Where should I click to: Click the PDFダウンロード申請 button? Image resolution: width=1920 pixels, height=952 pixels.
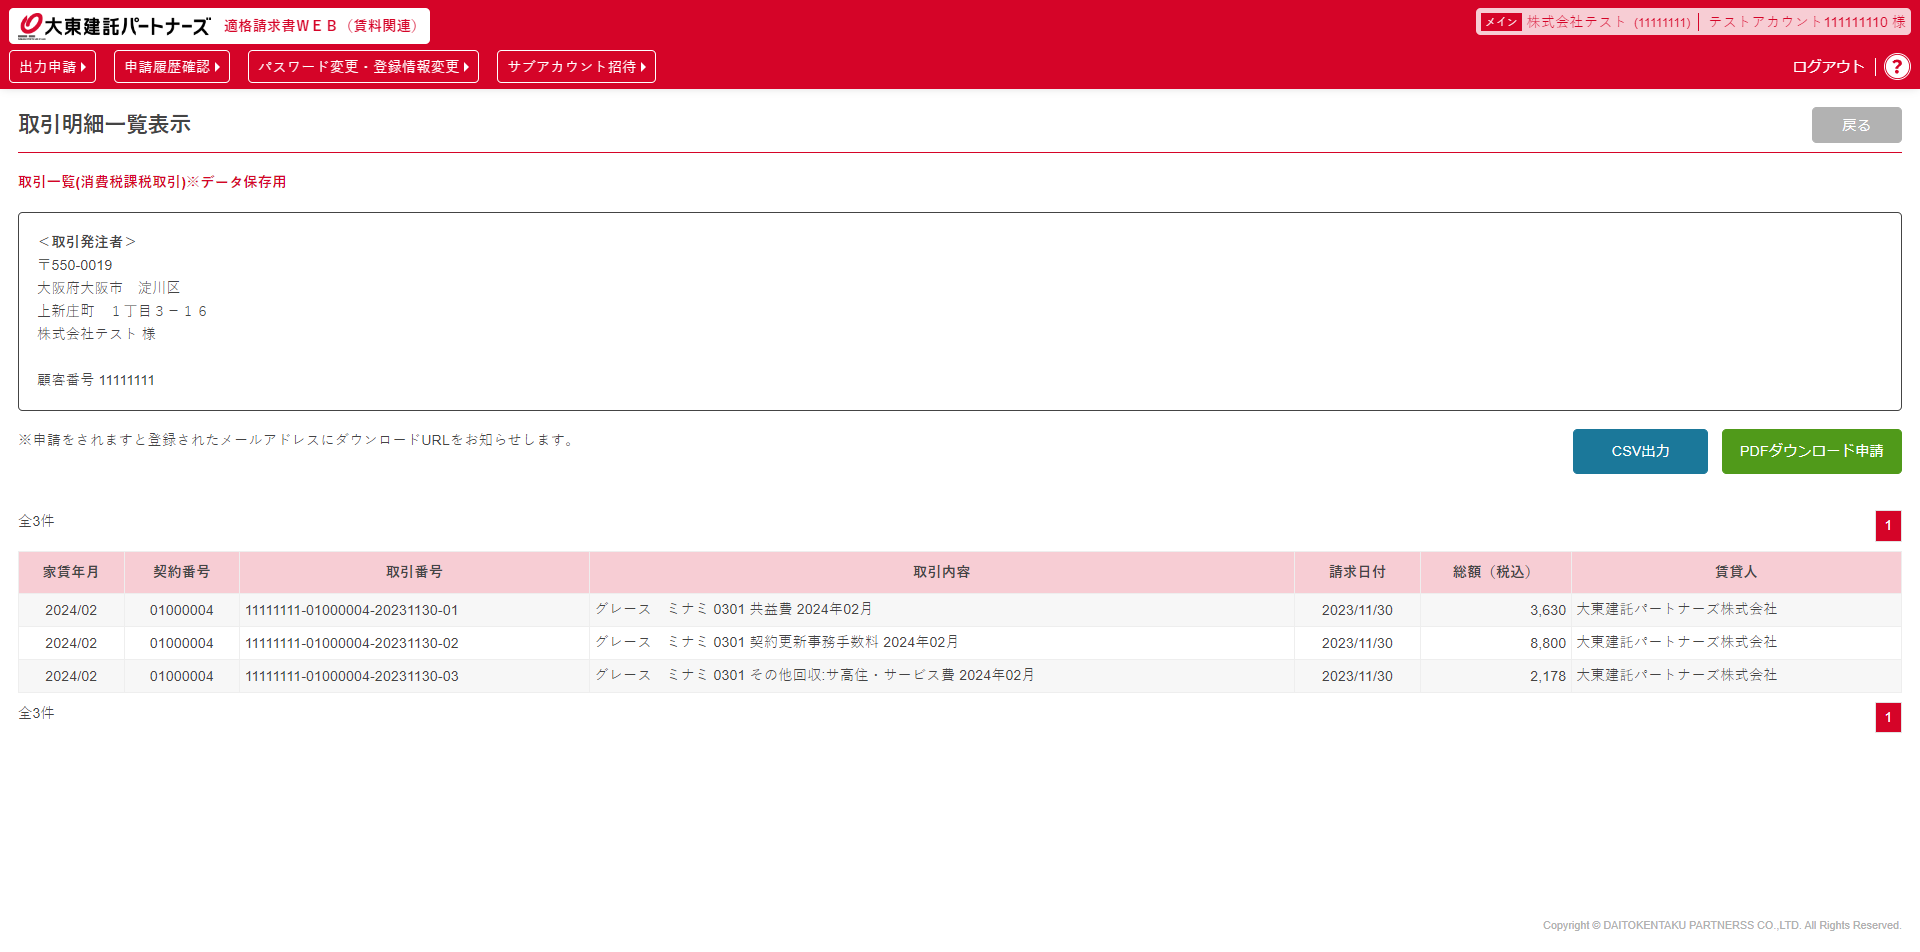pyautogui.click(x=1811, y=451)
